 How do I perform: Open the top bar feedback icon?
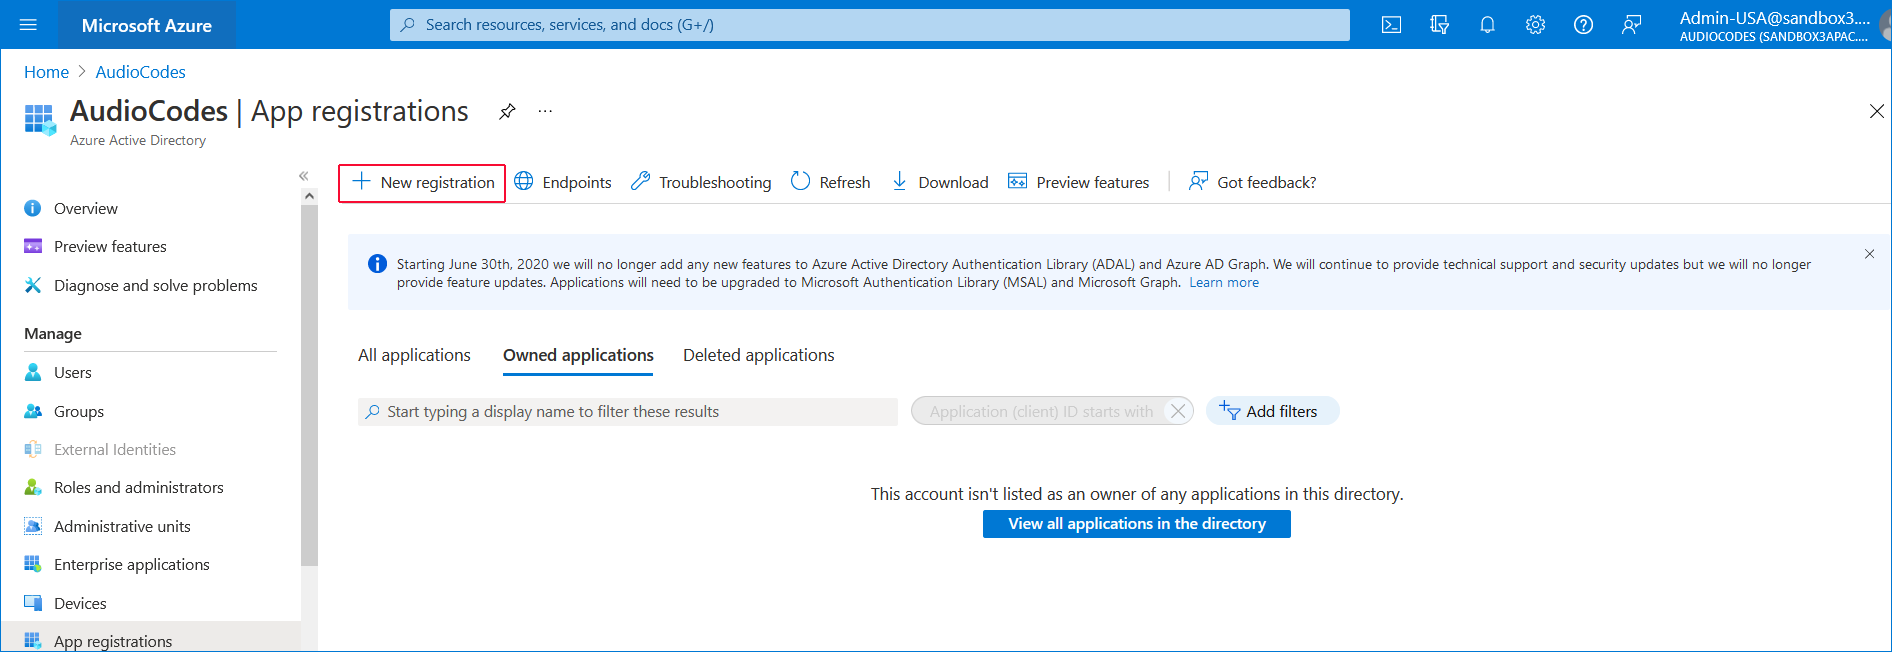(1631, 25)
